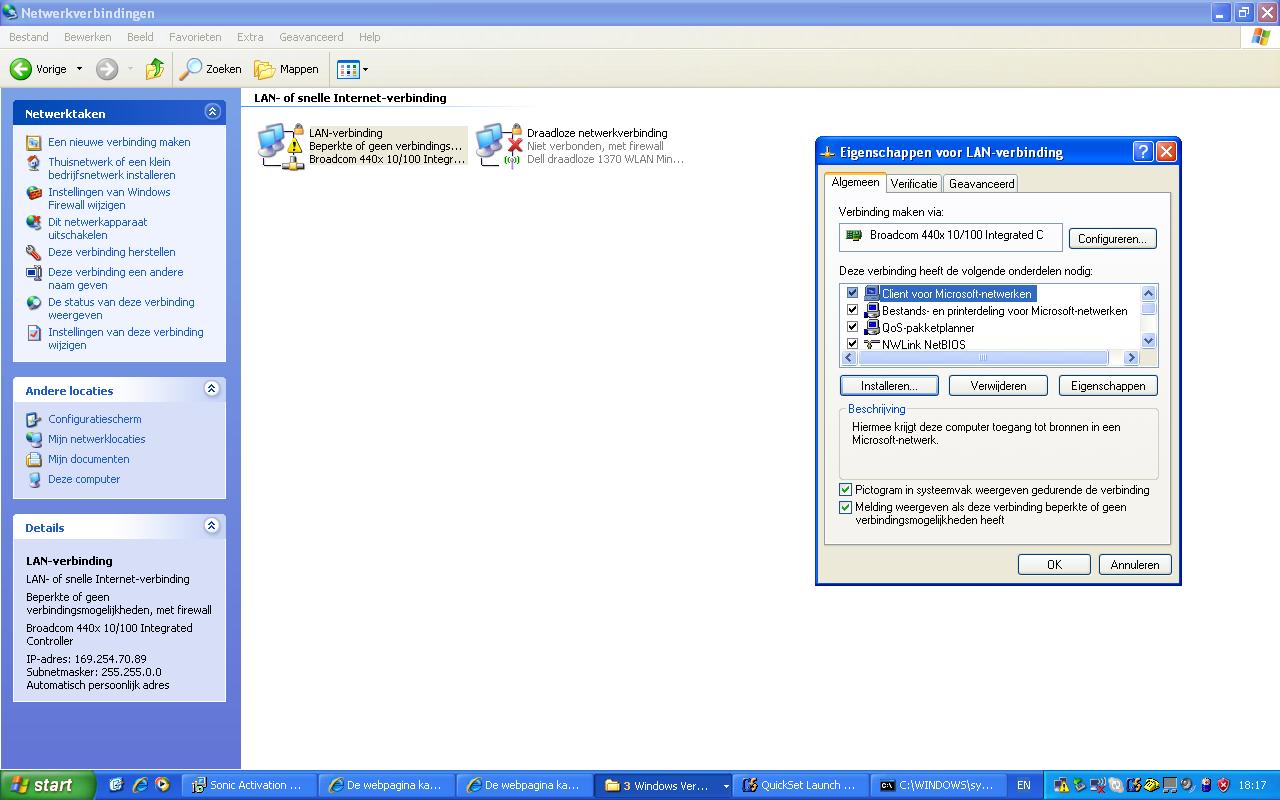Click the green forward arrow icon
Screen dimensions: 1280x800
point(107,69)
